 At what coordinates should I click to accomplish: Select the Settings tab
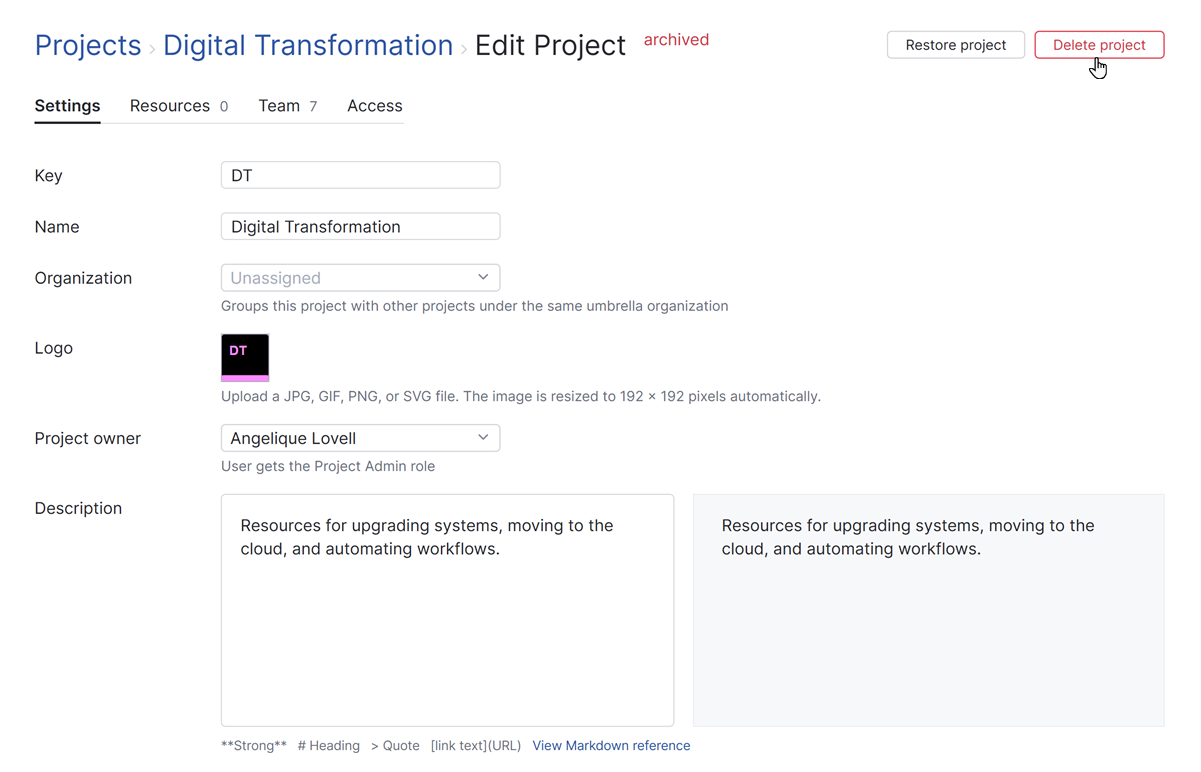[x=67, y=106]
